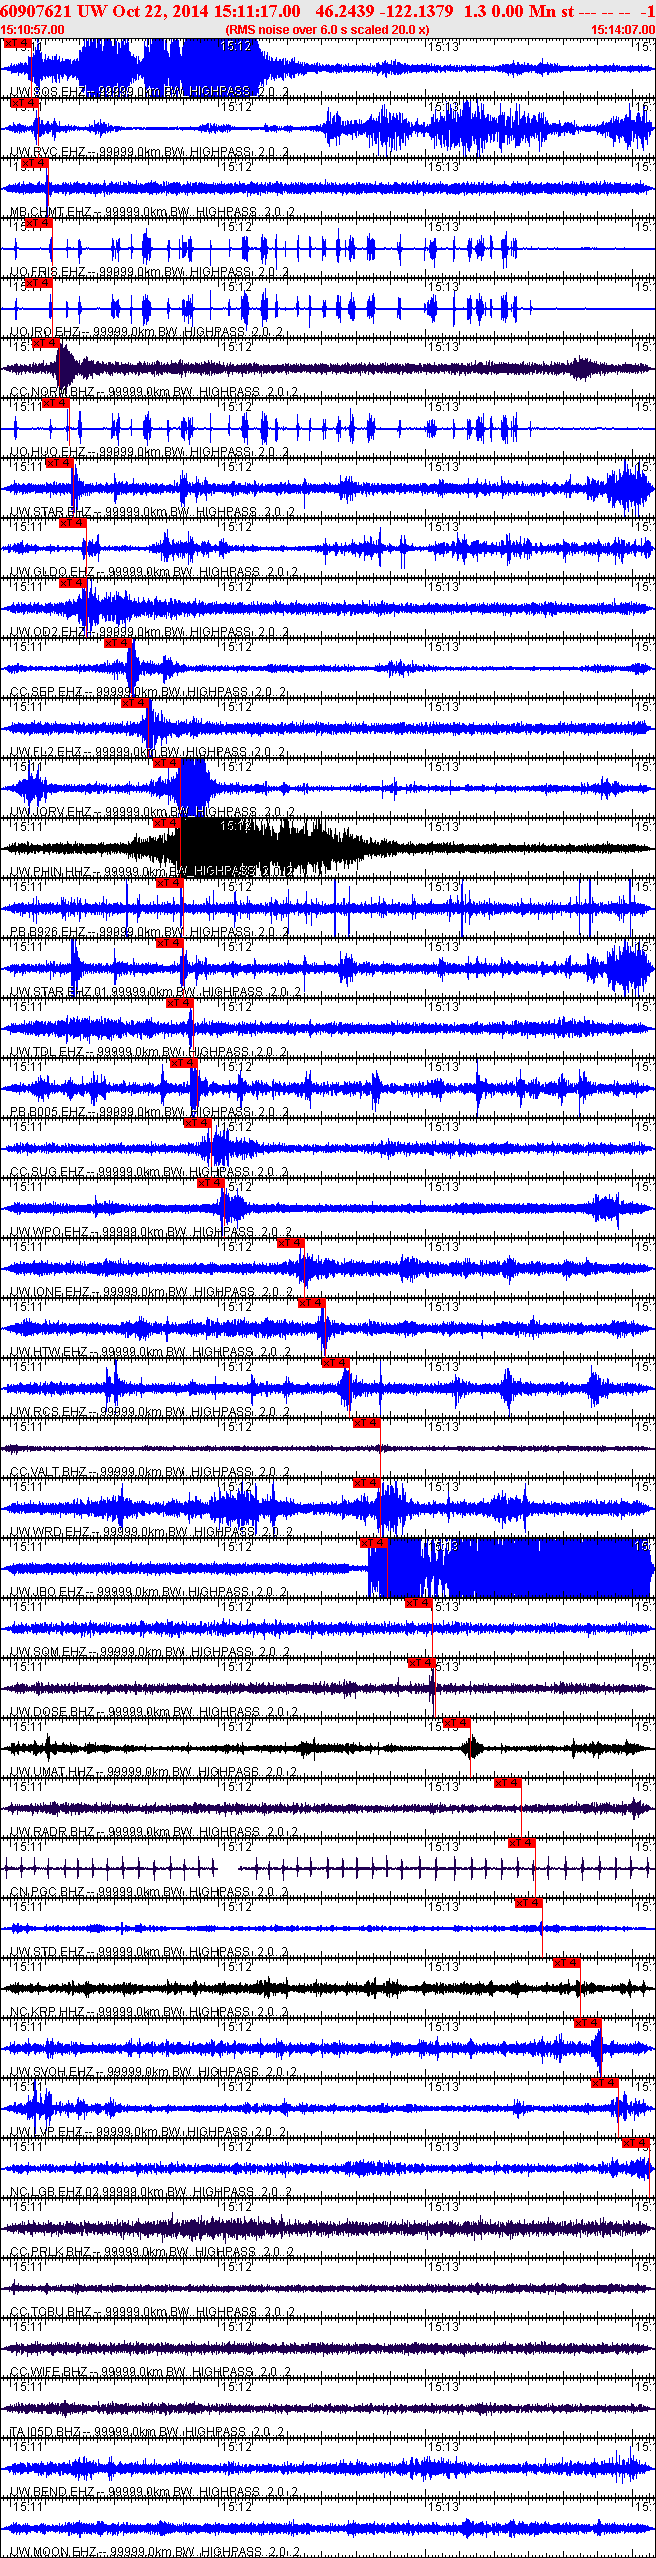Viewport: 656px width, 2558px height.
Task: Select the UW.DOSE BHZ station label
Action: coord(153,1712)
